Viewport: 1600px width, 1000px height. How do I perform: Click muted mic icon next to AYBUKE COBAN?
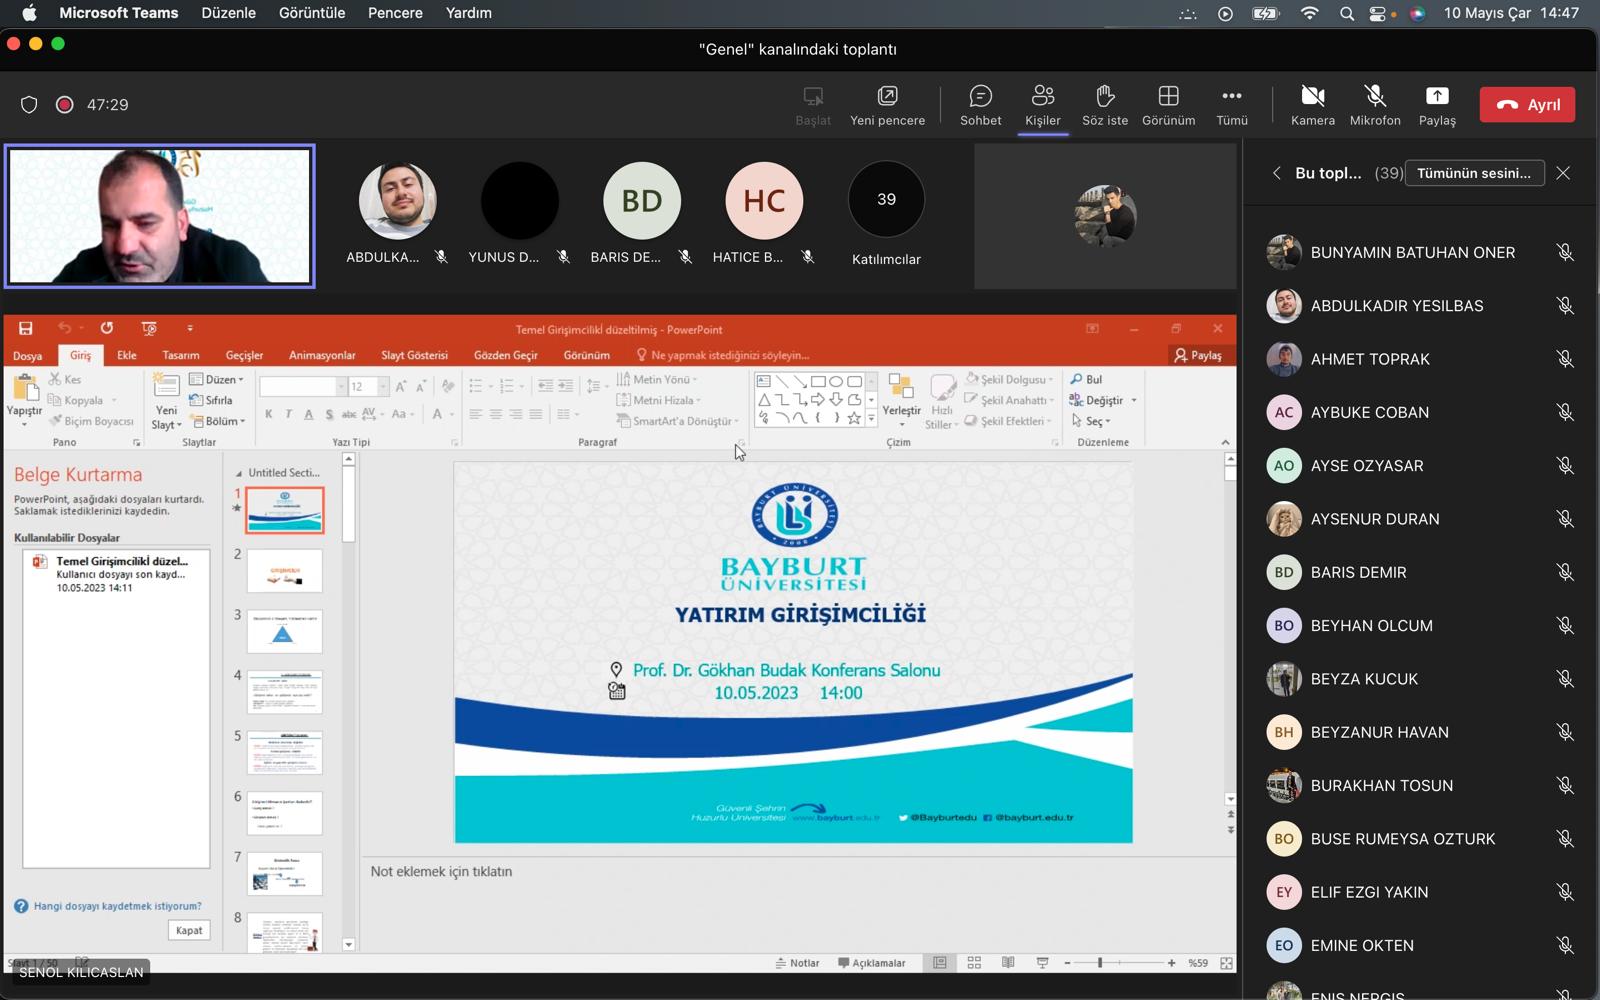click(x=1565, y=412)
